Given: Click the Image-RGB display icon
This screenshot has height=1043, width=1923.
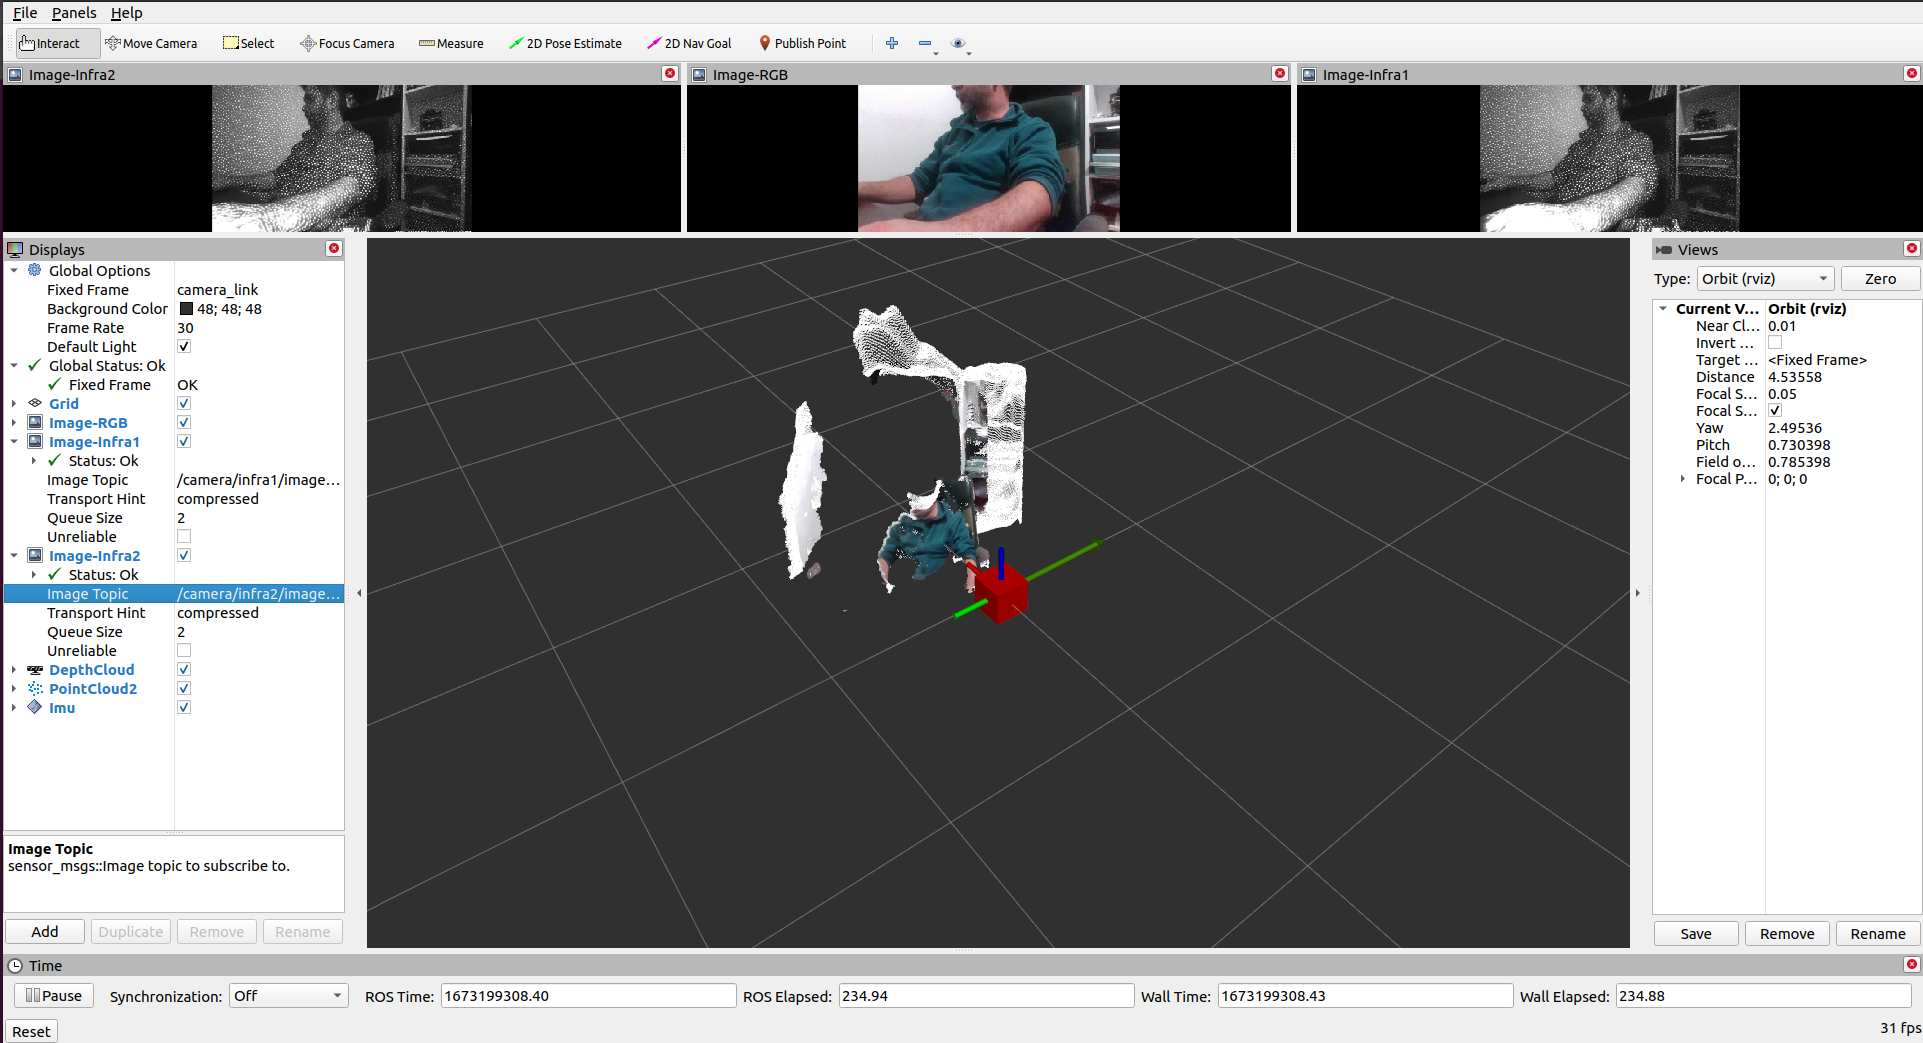Looking at the screenshot, I should pyautogui.click(x=35, y=423).
